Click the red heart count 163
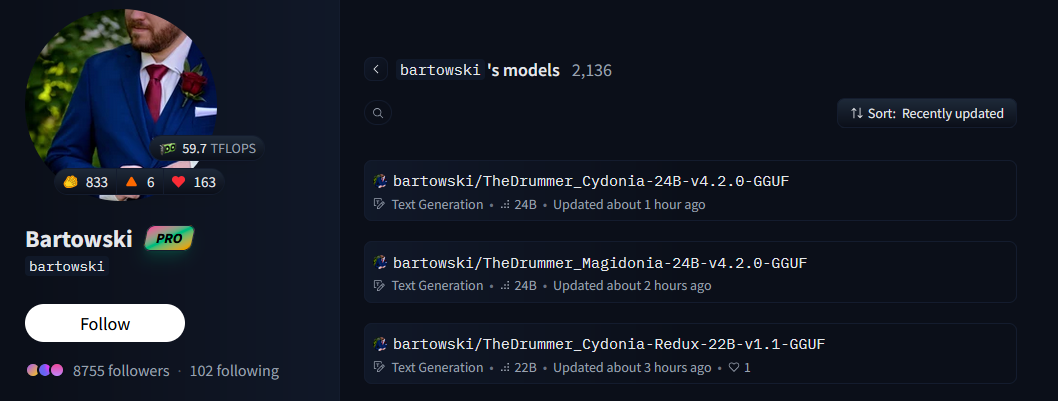 tap(194, 182)
